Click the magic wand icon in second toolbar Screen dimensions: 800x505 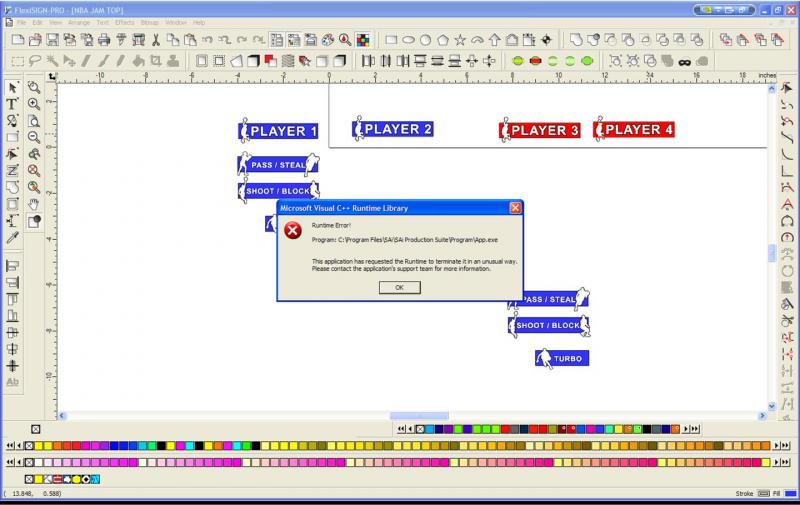[x=52, y=61]
